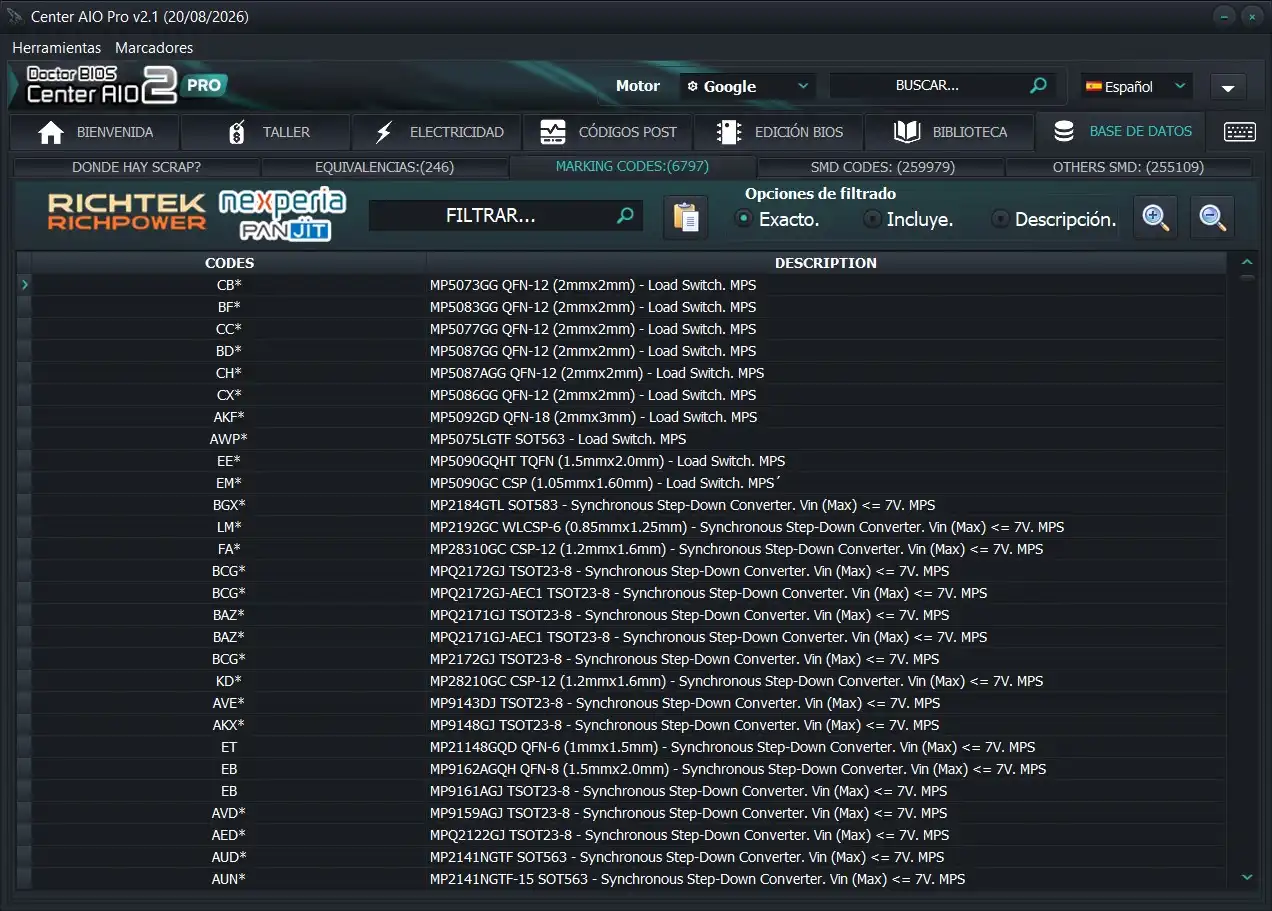
Task: Select the code cell BGX*
Action: click(229, 505)
